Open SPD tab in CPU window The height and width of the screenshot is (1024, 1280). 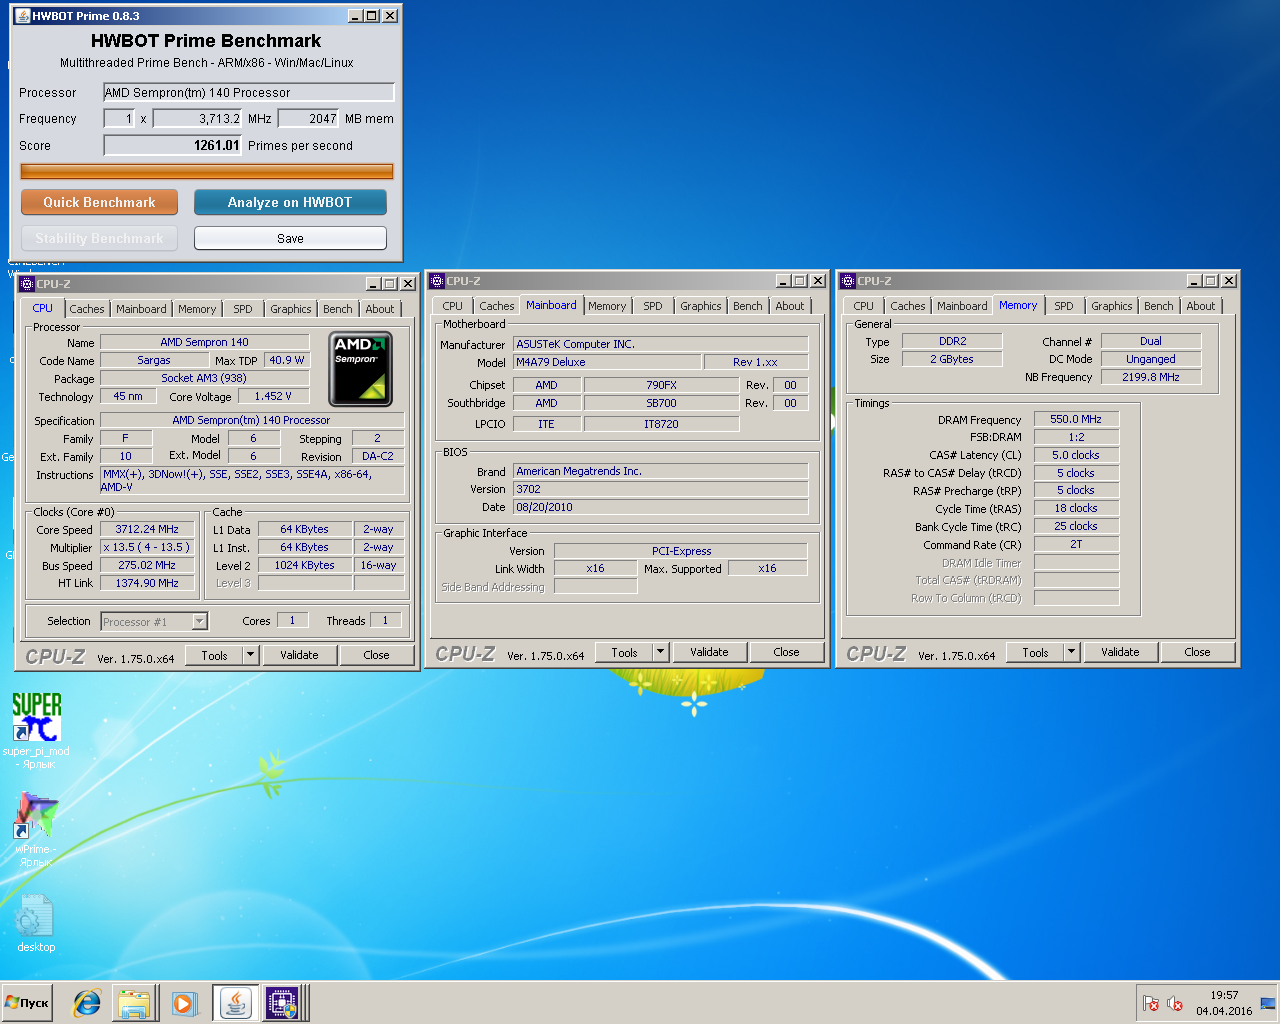coord(243,309)
